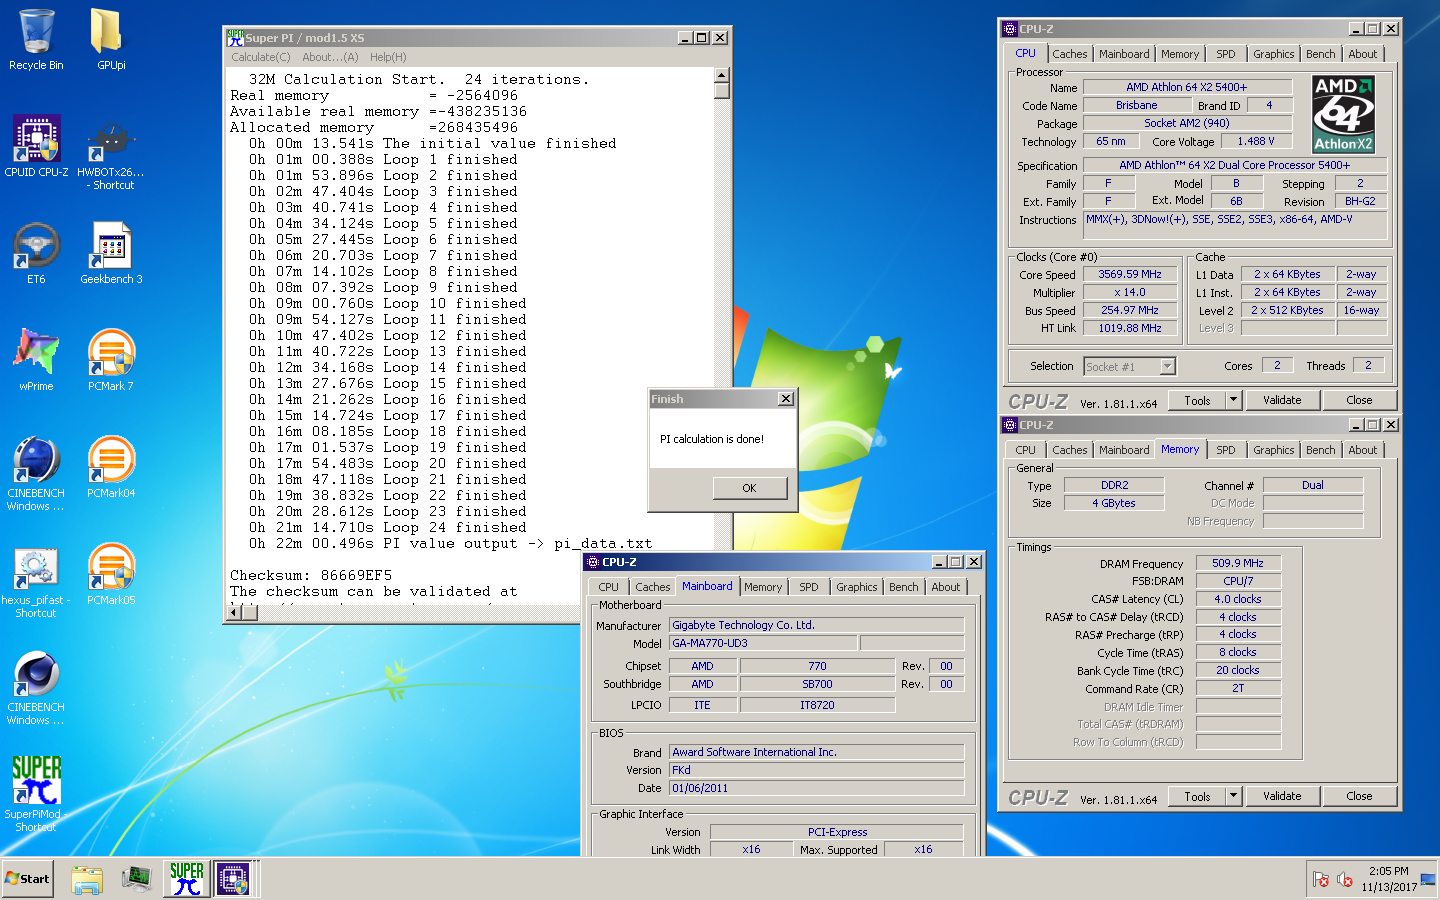Click Close in Memory CPU-Z window

point(1359,796)
